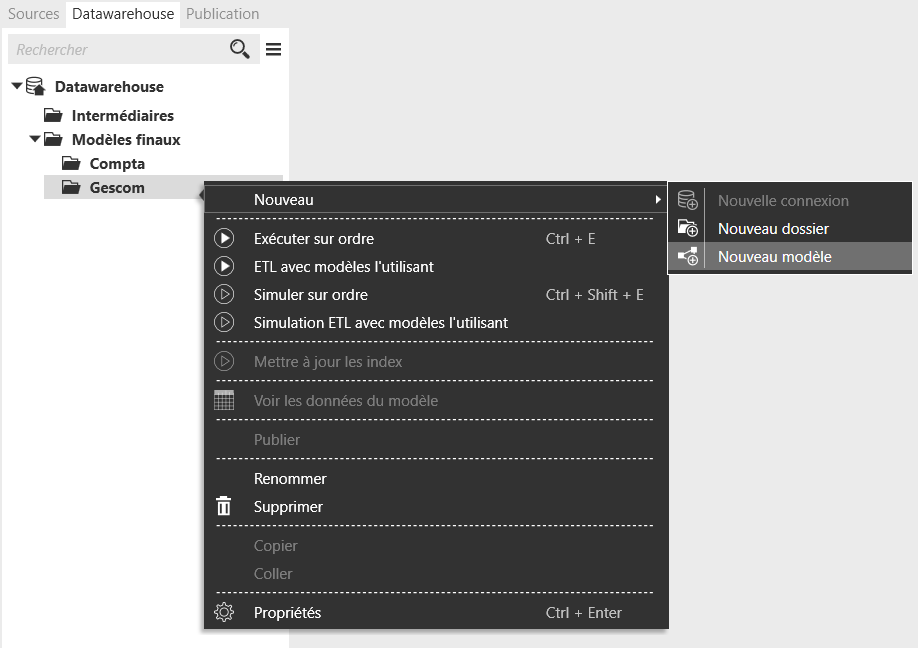Click in the Rechercher search field
Viewport: 918px width, 648px height.
tap(117, 49)
